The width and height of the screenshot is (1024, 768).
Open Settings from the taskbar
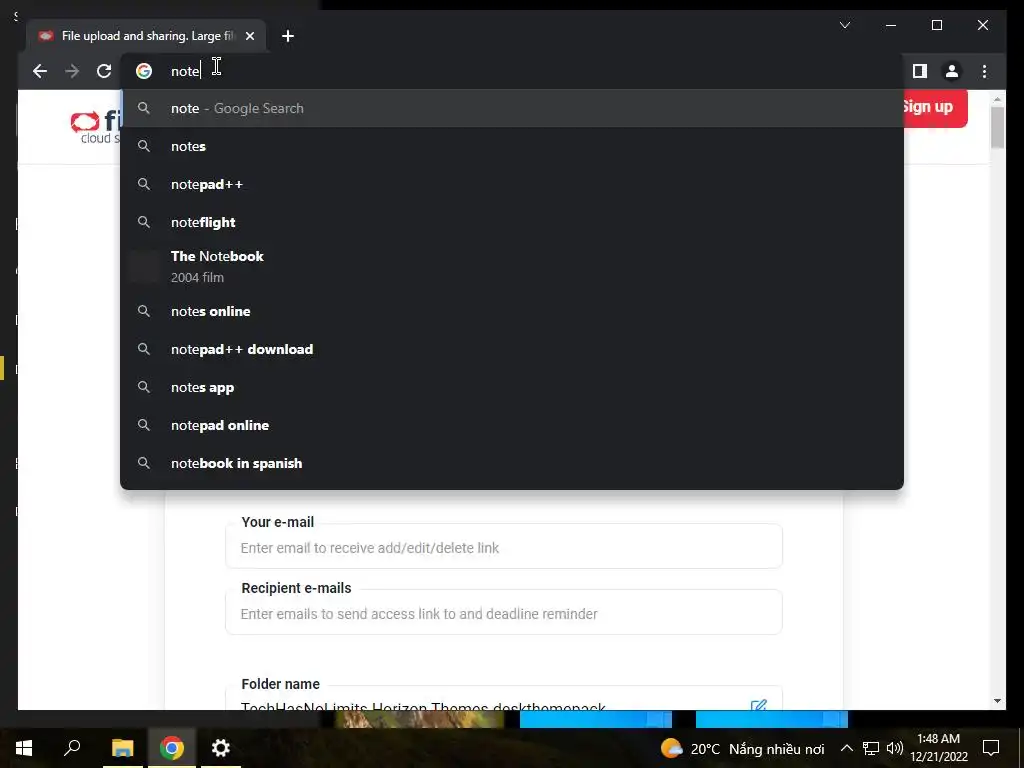tap(221, 748)
